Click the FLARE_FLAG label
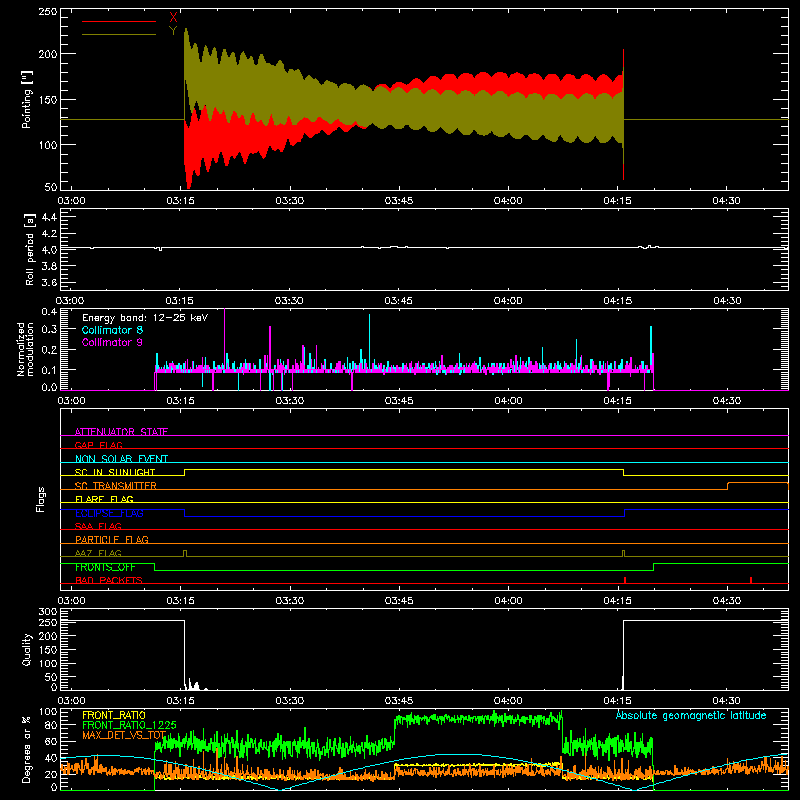This screenshot has width=800, height=800. tap(104, 499)
